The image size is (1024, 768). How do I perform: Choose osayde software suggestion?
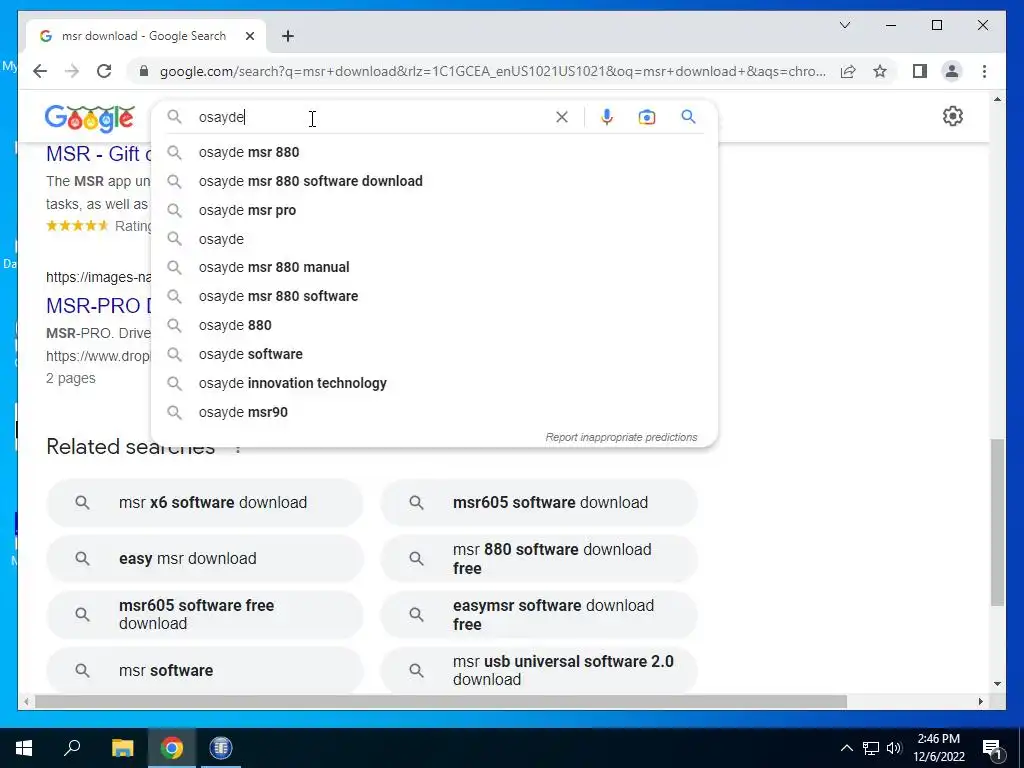pyautogui.click(x=434, y=354)
